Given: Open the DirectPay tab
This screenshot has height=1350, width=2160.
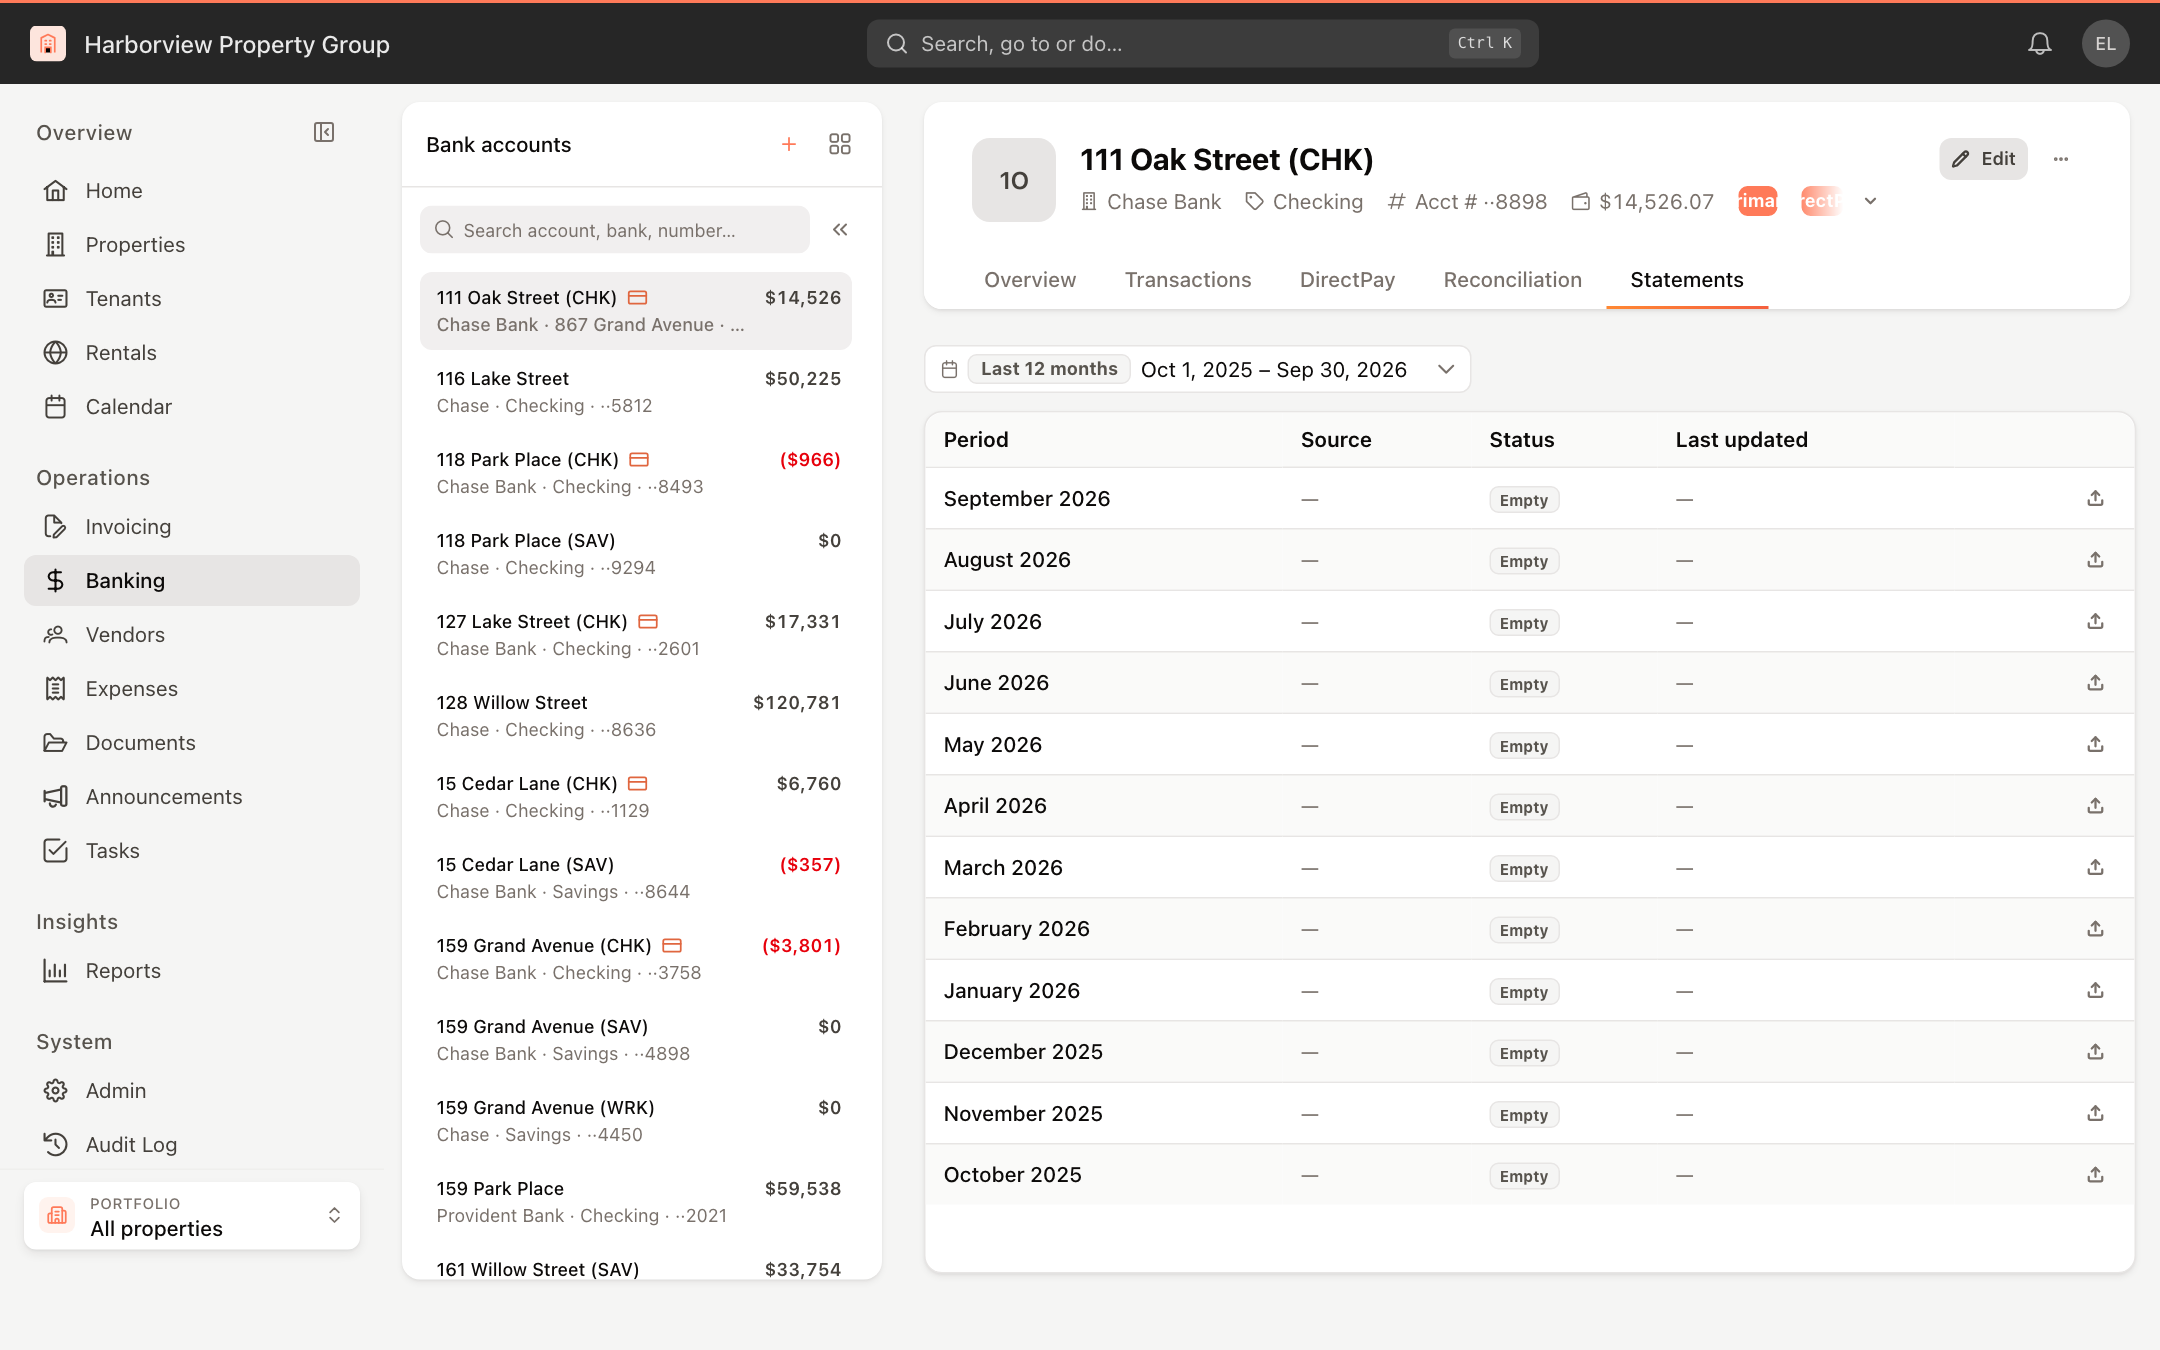Looking at the screenshot, I should tap(1347, 280).
